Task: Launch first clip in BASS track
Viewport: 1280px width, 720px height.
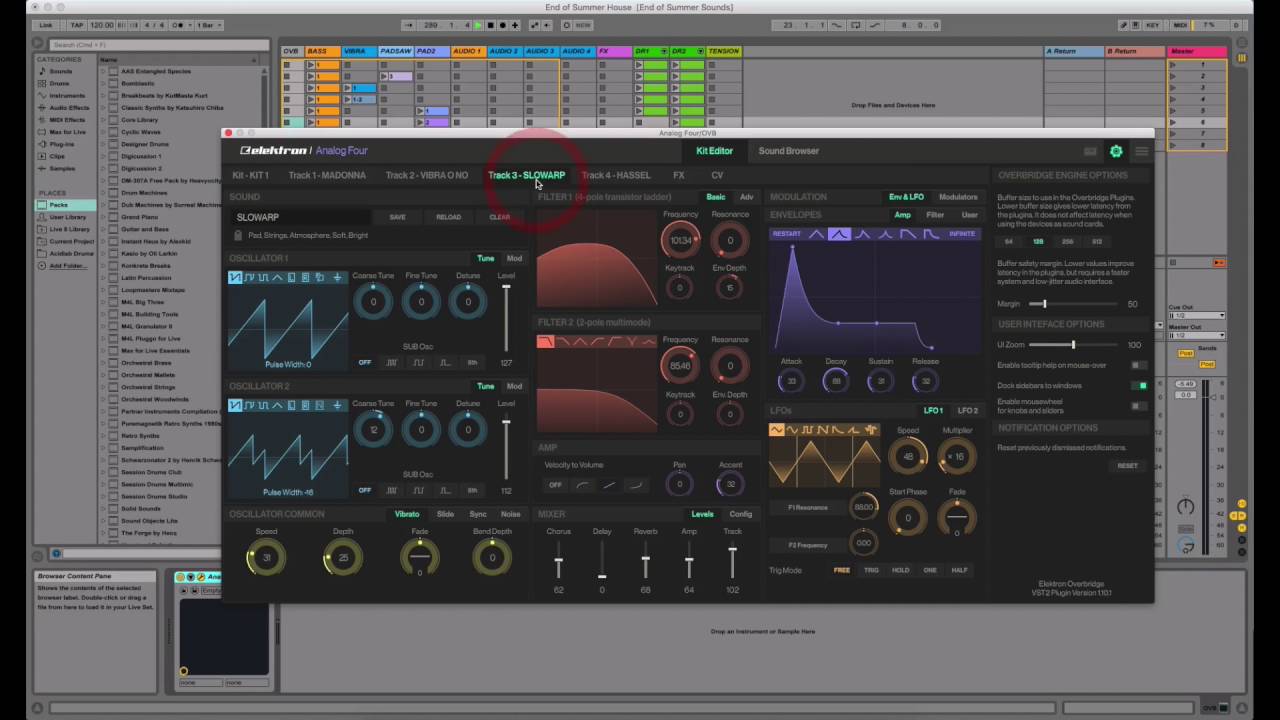Action: point(311,65)
